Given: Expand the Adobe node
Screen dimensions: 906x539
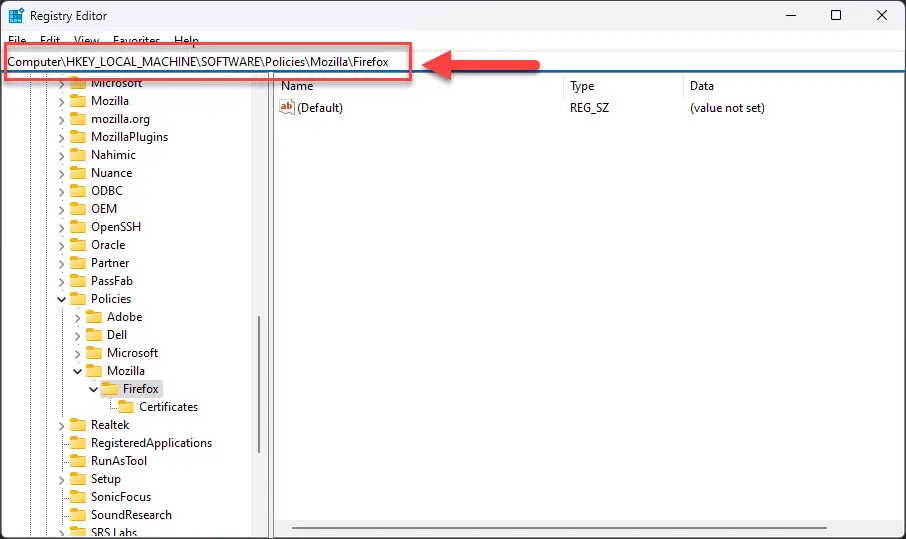Looking at the screenshot, I should [77, 317].
